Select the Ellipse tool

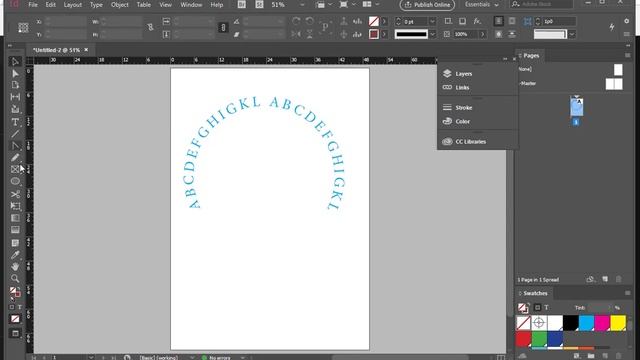point(15,181)
